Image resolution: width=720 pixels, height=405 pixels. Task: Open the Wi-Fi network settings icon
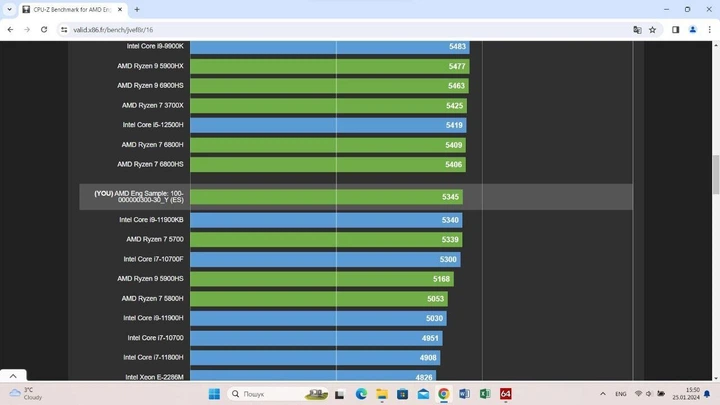pyautogui.click(x=638, y=394)
